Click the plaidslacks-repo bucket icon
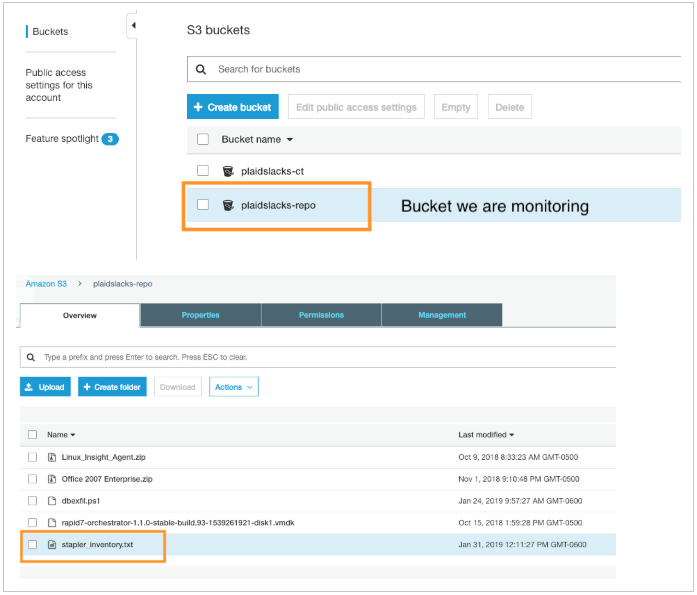Image resolution: width=697 pixels, height=595 pixels. [229, 205]
